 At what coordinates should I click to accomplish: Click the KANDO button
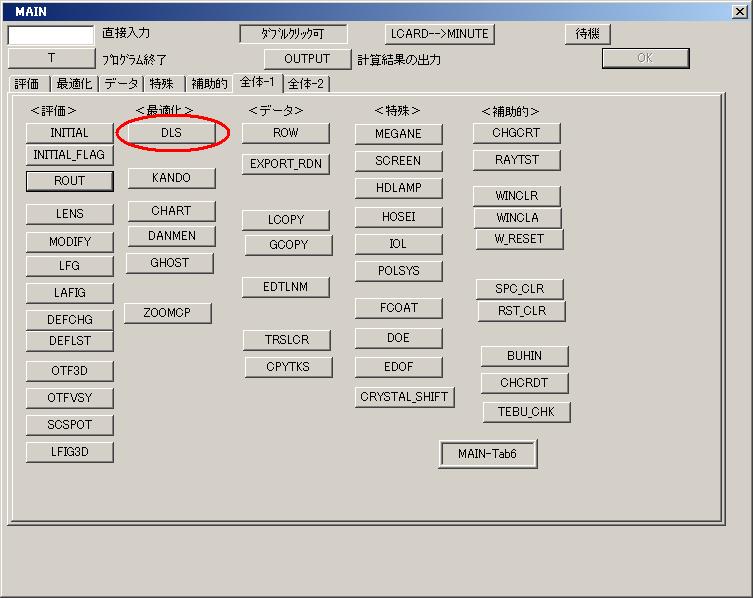tap(171, 178)
